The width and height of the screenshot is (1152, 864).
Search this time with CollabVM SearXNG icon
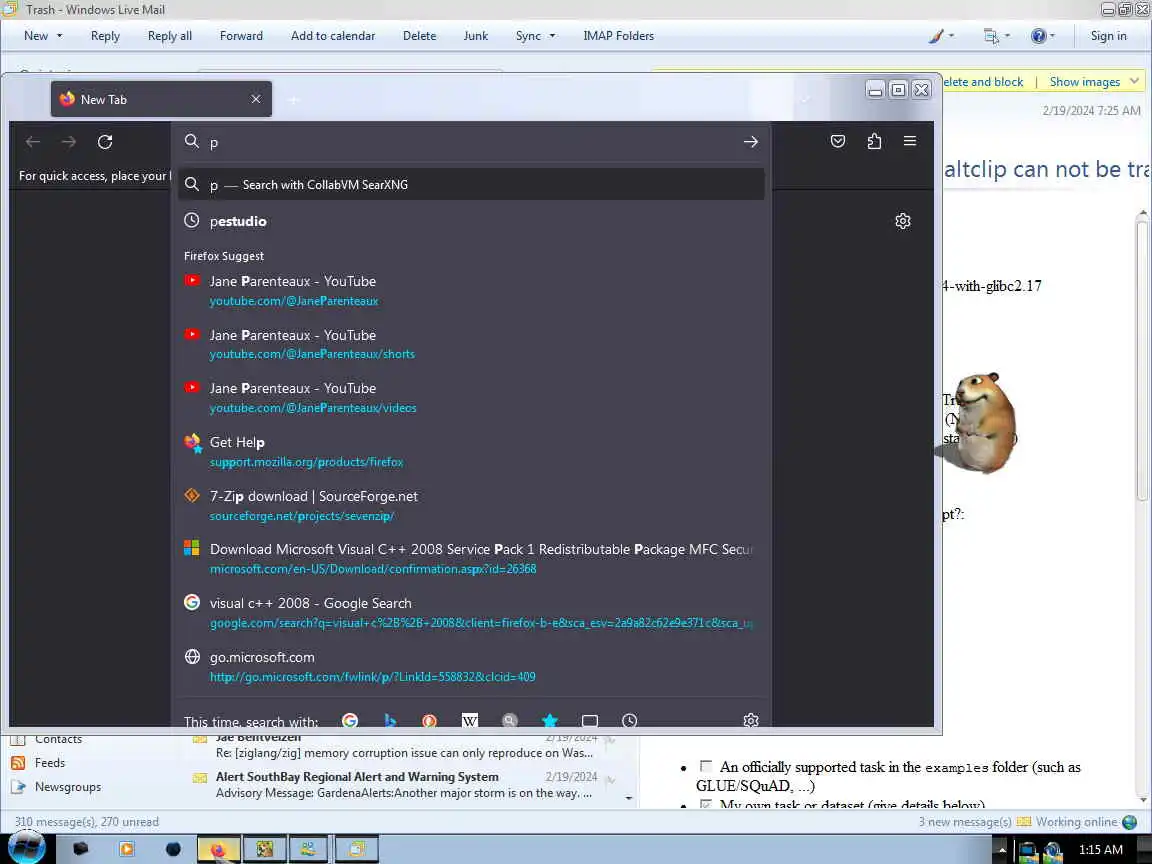pos(510,720)
